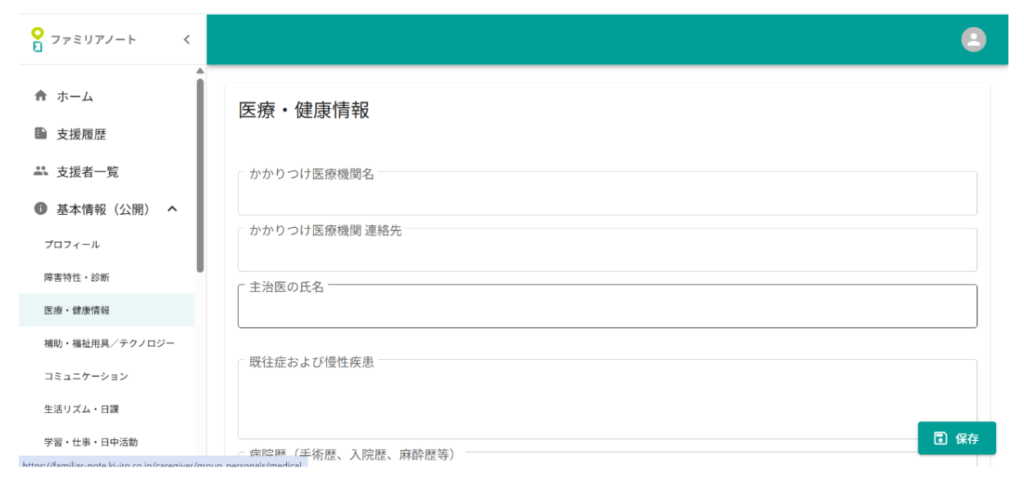
Task: Open プロフィール in the sidebar
Action: pyautogui.click(x=72, y=245)
